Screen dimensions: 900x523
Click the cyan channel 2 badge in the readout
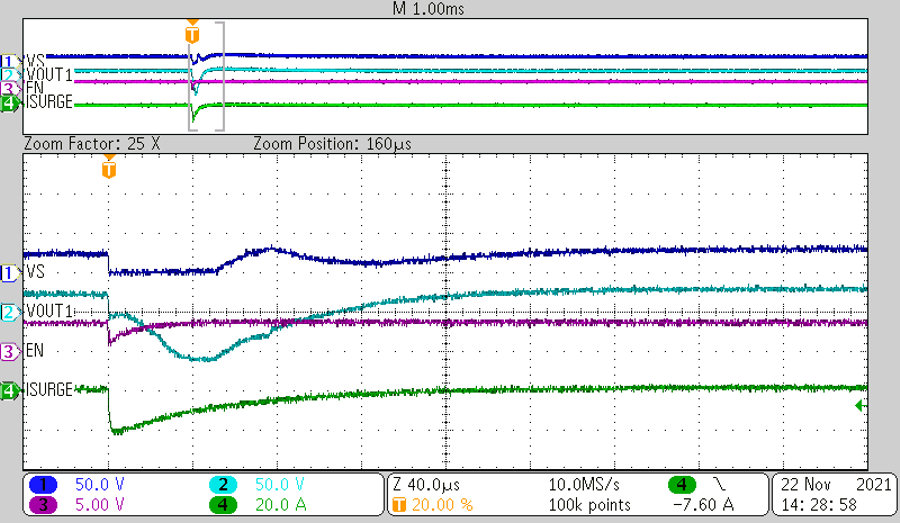[223, 485]
